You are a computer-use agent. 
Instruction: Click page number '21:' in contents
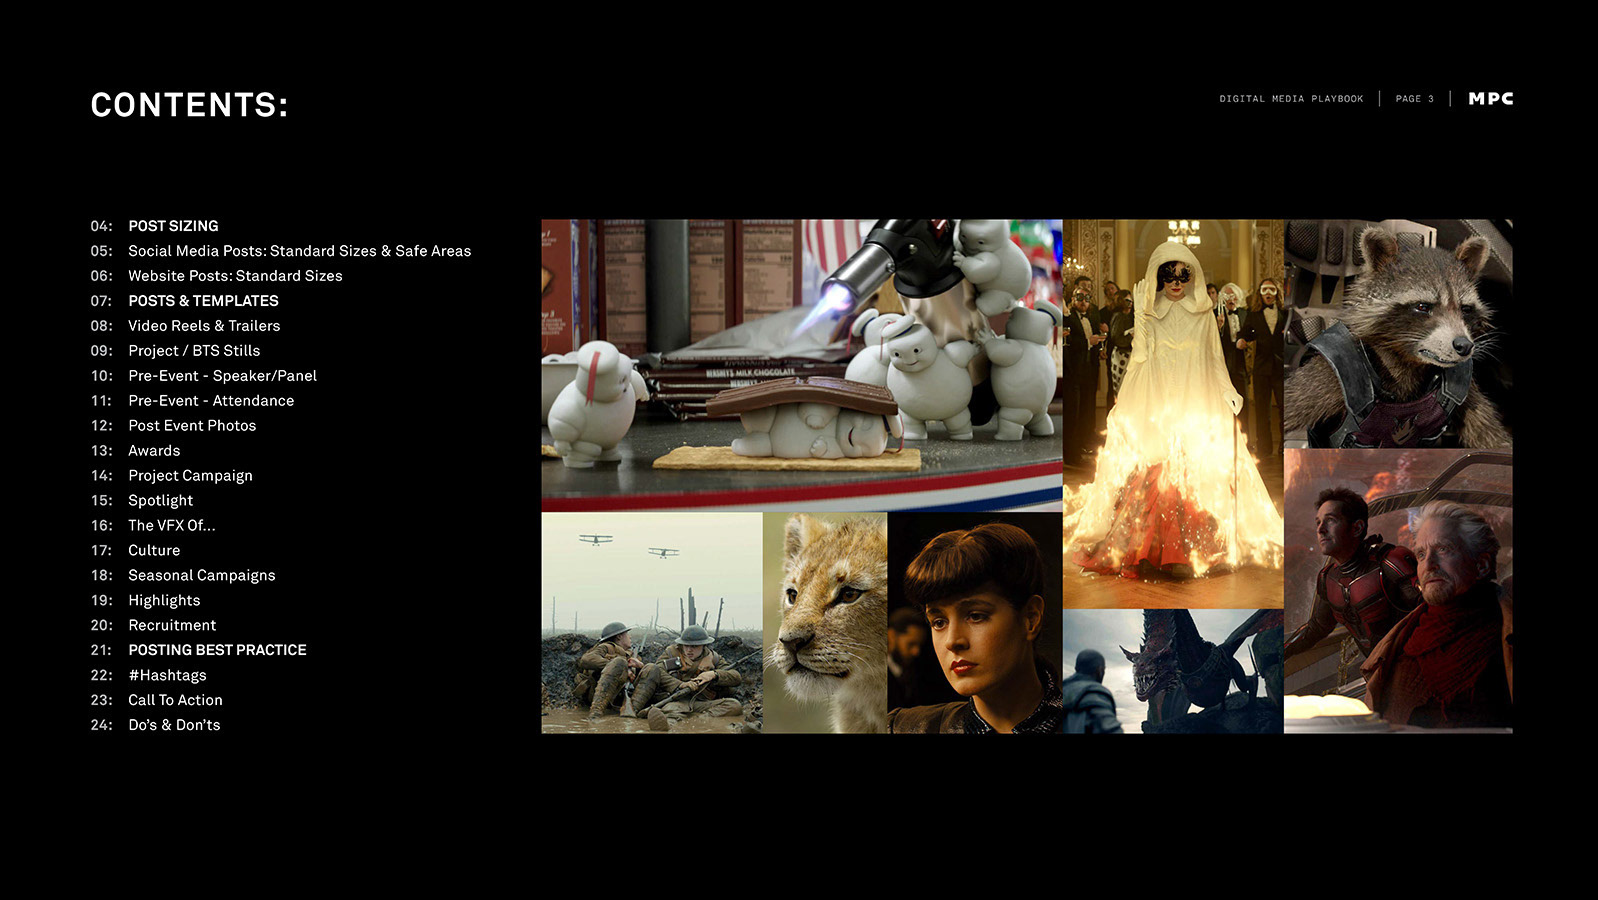click(101, 650)
